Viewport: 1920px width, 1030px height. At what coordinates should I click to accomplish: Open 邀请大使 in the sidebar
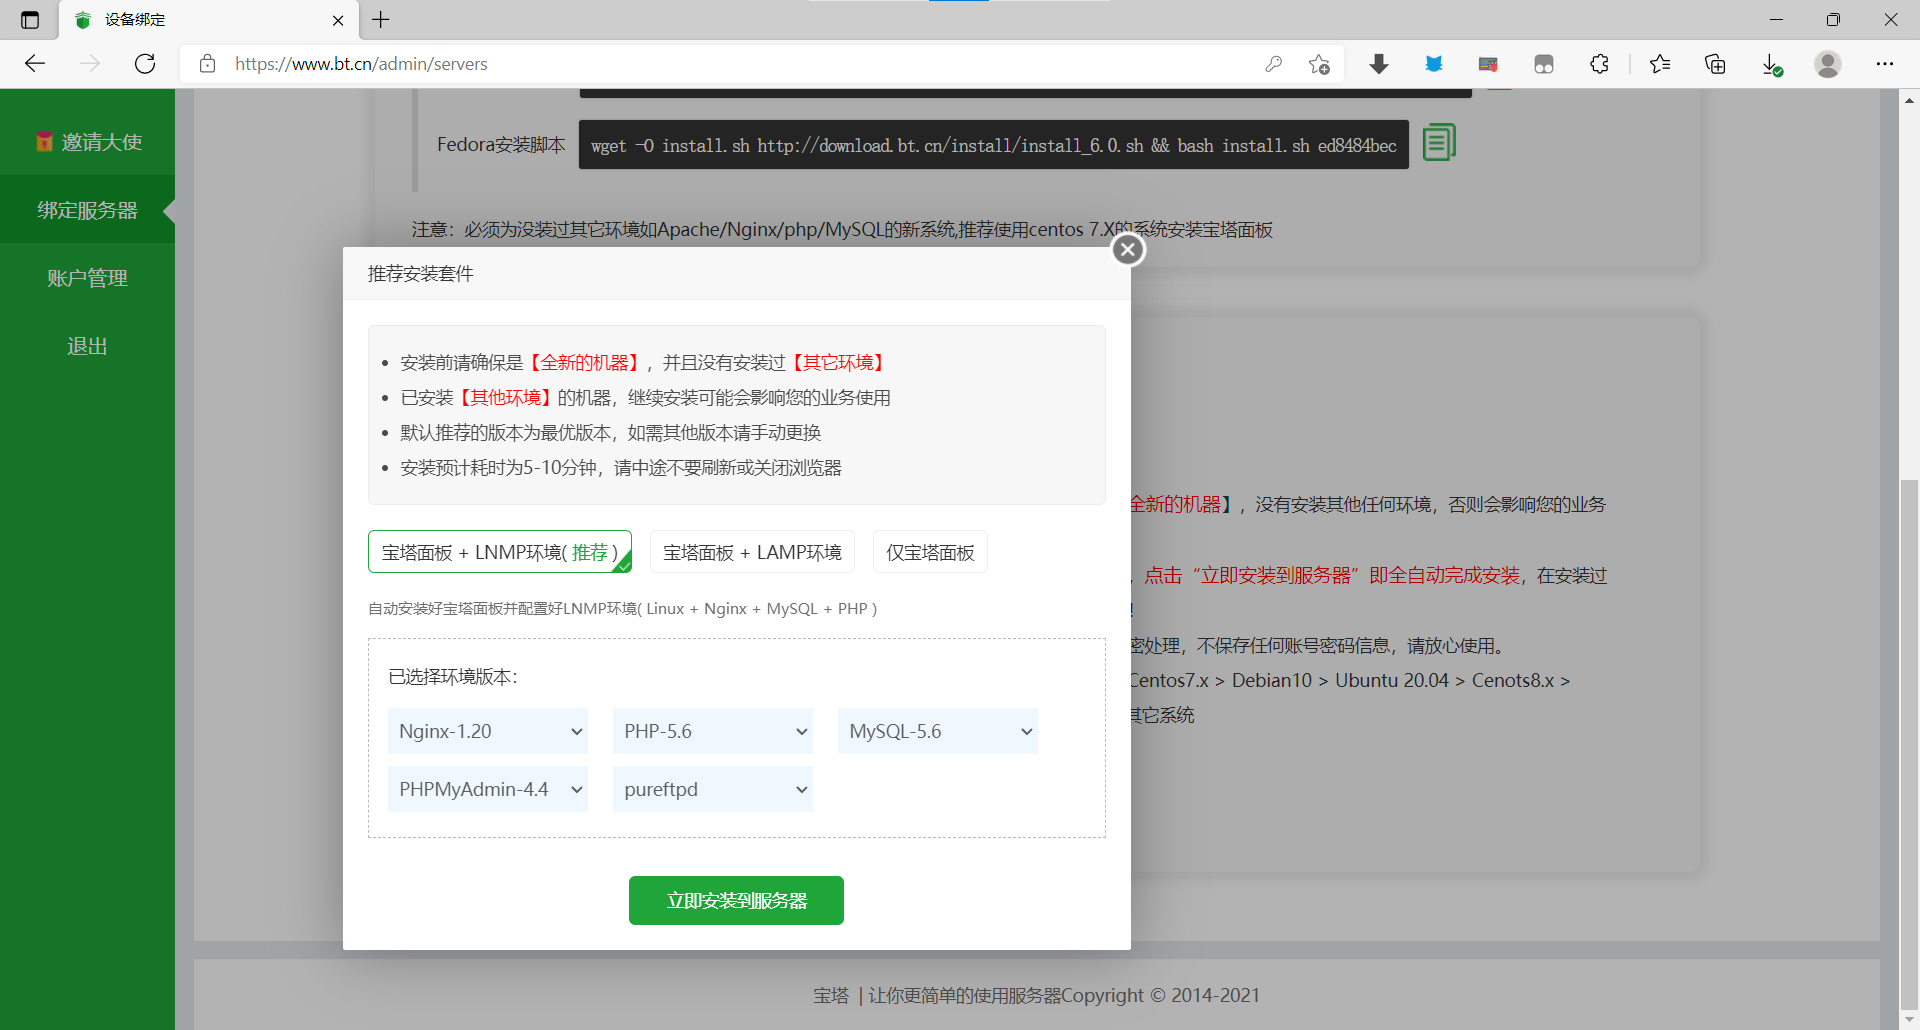88,142
